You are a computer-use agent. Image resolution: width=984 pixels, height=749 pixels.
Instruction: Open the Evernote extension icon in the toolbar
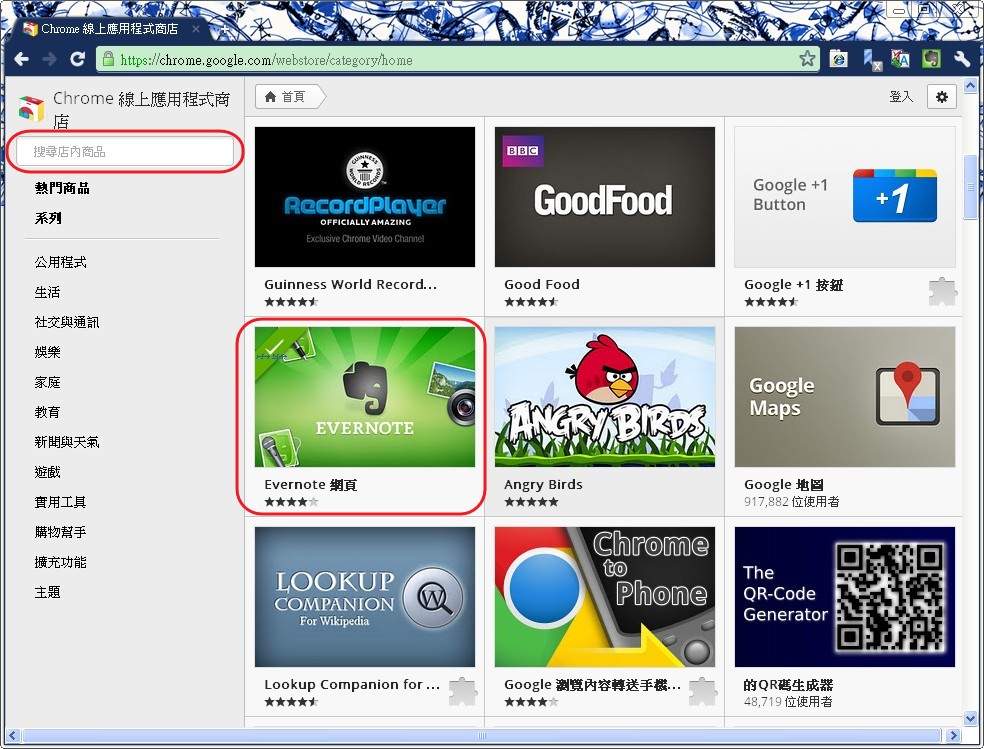931,60
